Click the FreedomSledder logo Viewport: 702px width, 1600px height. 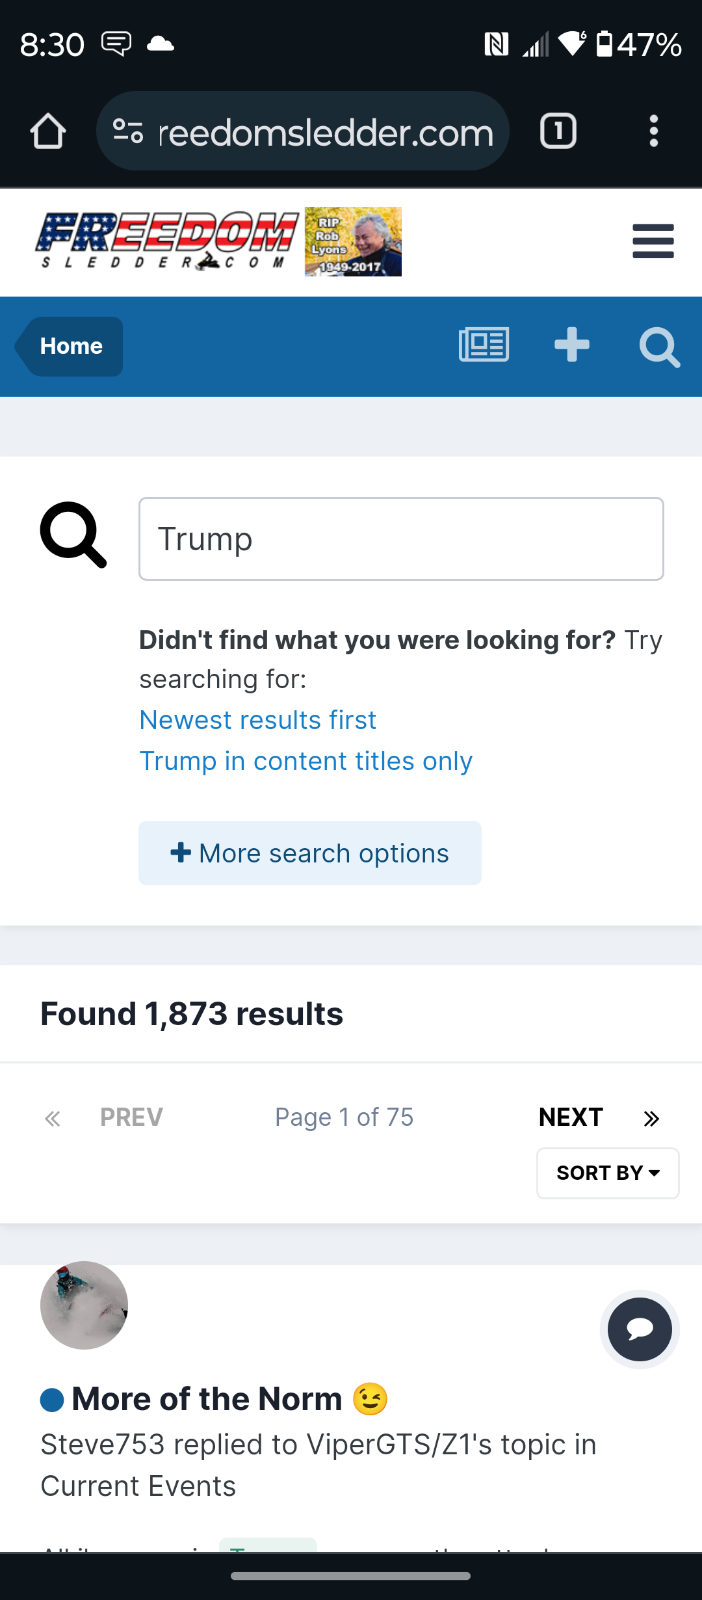click(x=168, y=241)
